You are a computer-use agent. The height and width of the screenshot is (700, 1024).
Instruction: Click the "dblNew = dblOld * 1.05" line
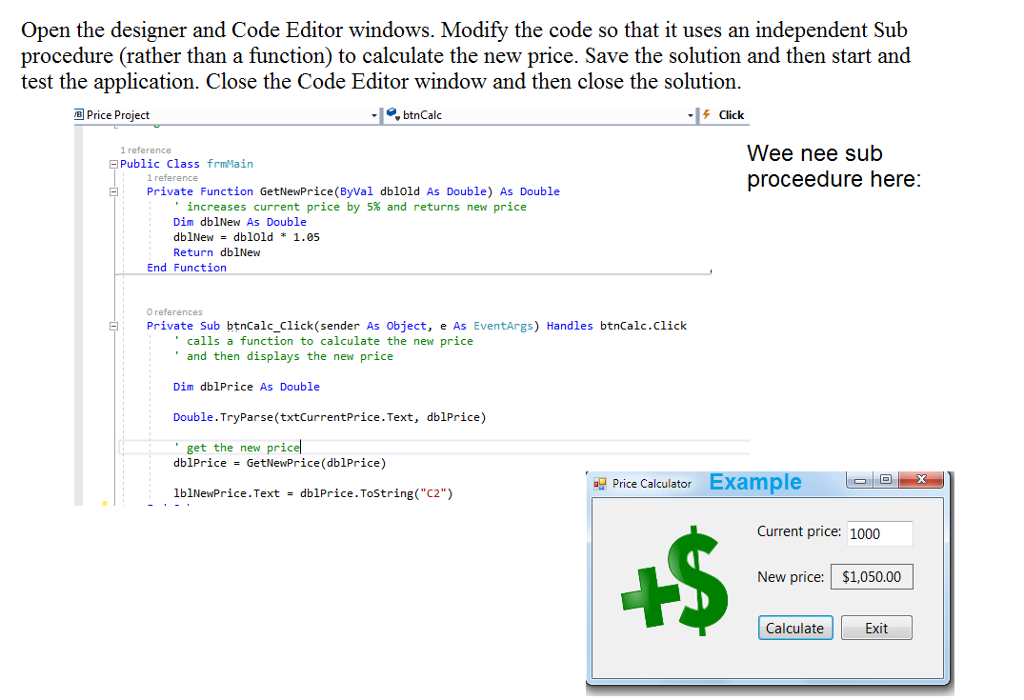(246, 237)
